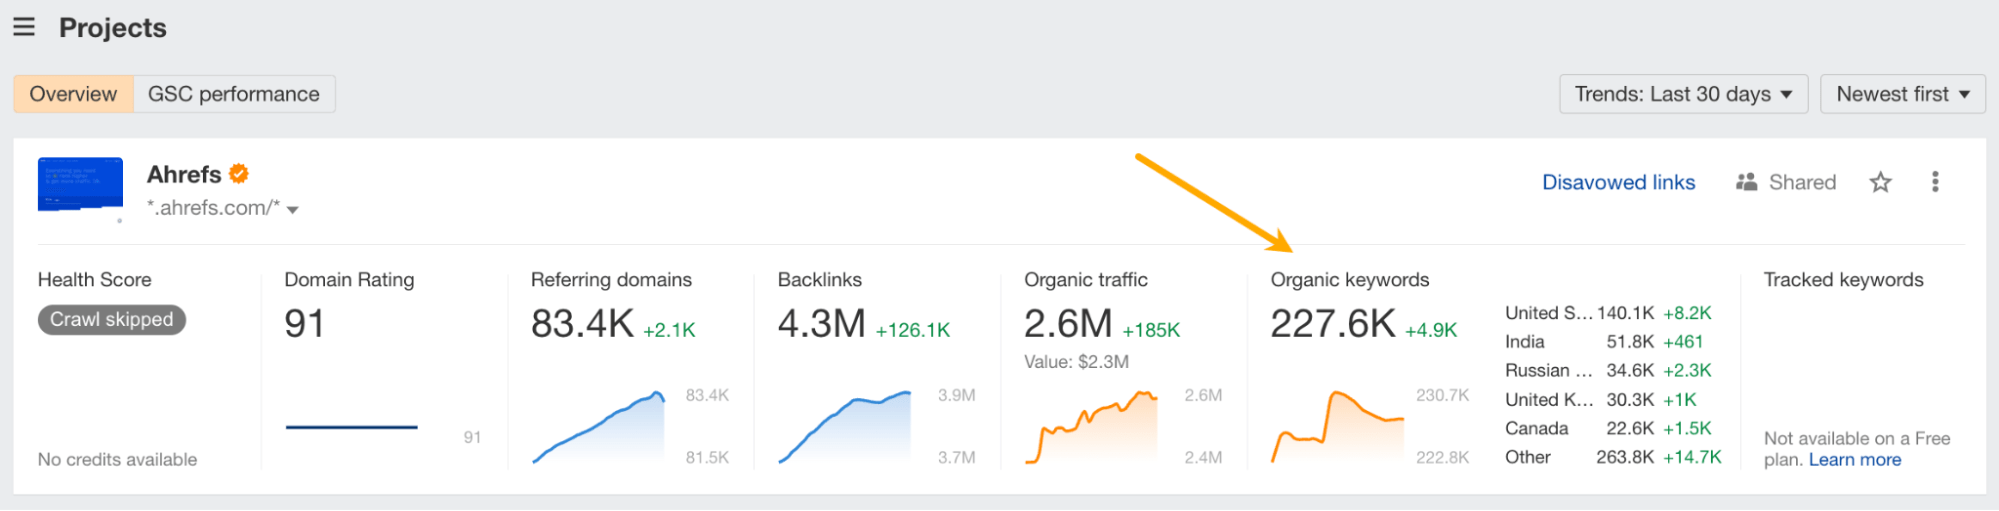This screenshot has width=1999, height=511.
Task: Click the Organic traffic value 2.6M
Action: point(1068,324)
